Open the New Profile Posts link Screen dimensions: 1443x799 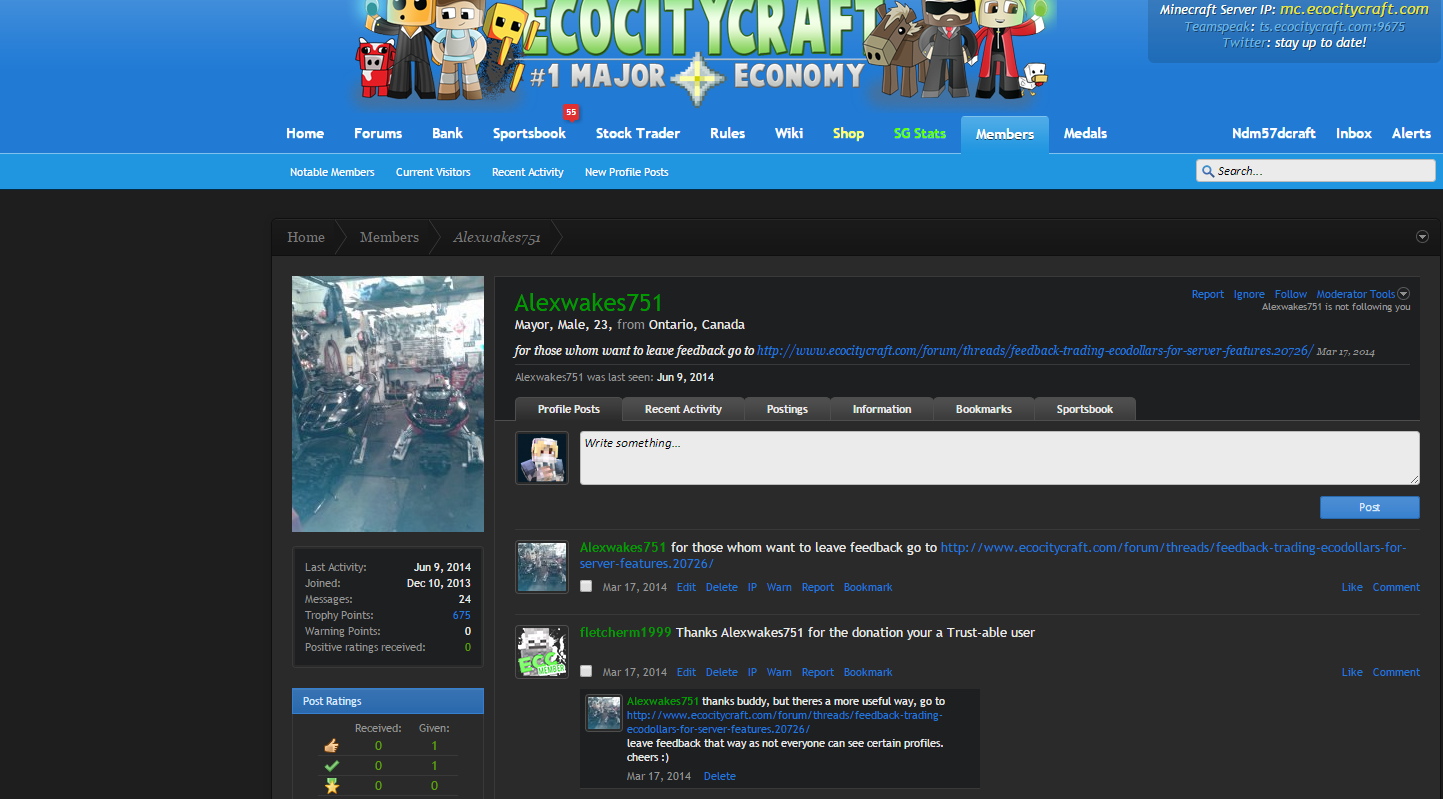[x=627, y=172]
